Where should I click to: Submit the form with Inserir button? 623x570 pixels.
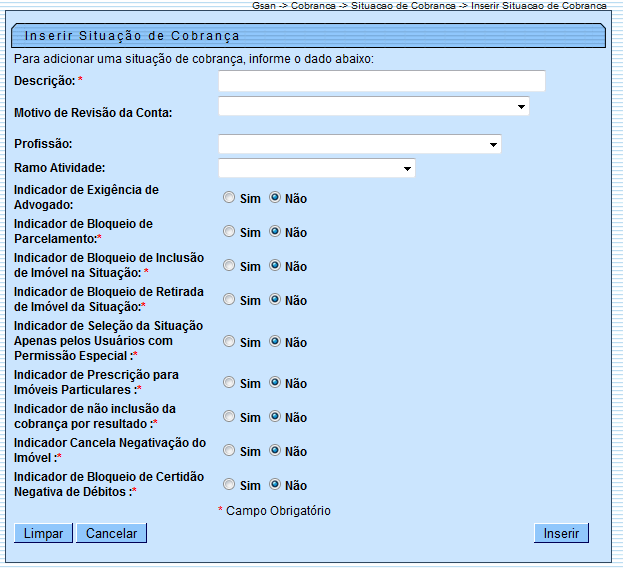(x=561, y=533)
